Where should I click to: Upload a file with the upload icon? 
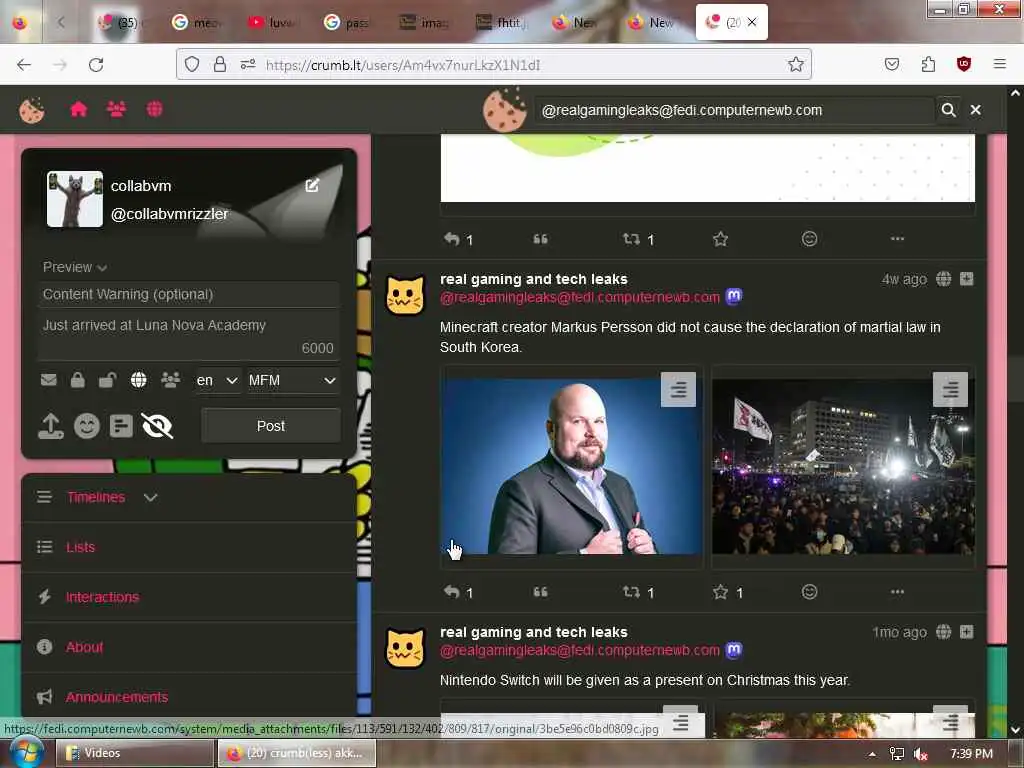51,426
